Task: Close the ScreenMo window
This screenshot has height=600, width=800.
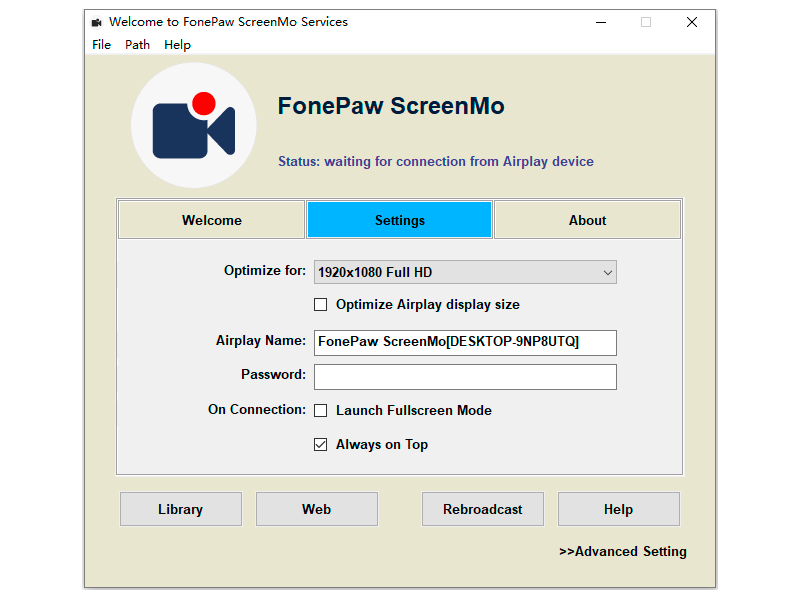Action: coord(692,22)
